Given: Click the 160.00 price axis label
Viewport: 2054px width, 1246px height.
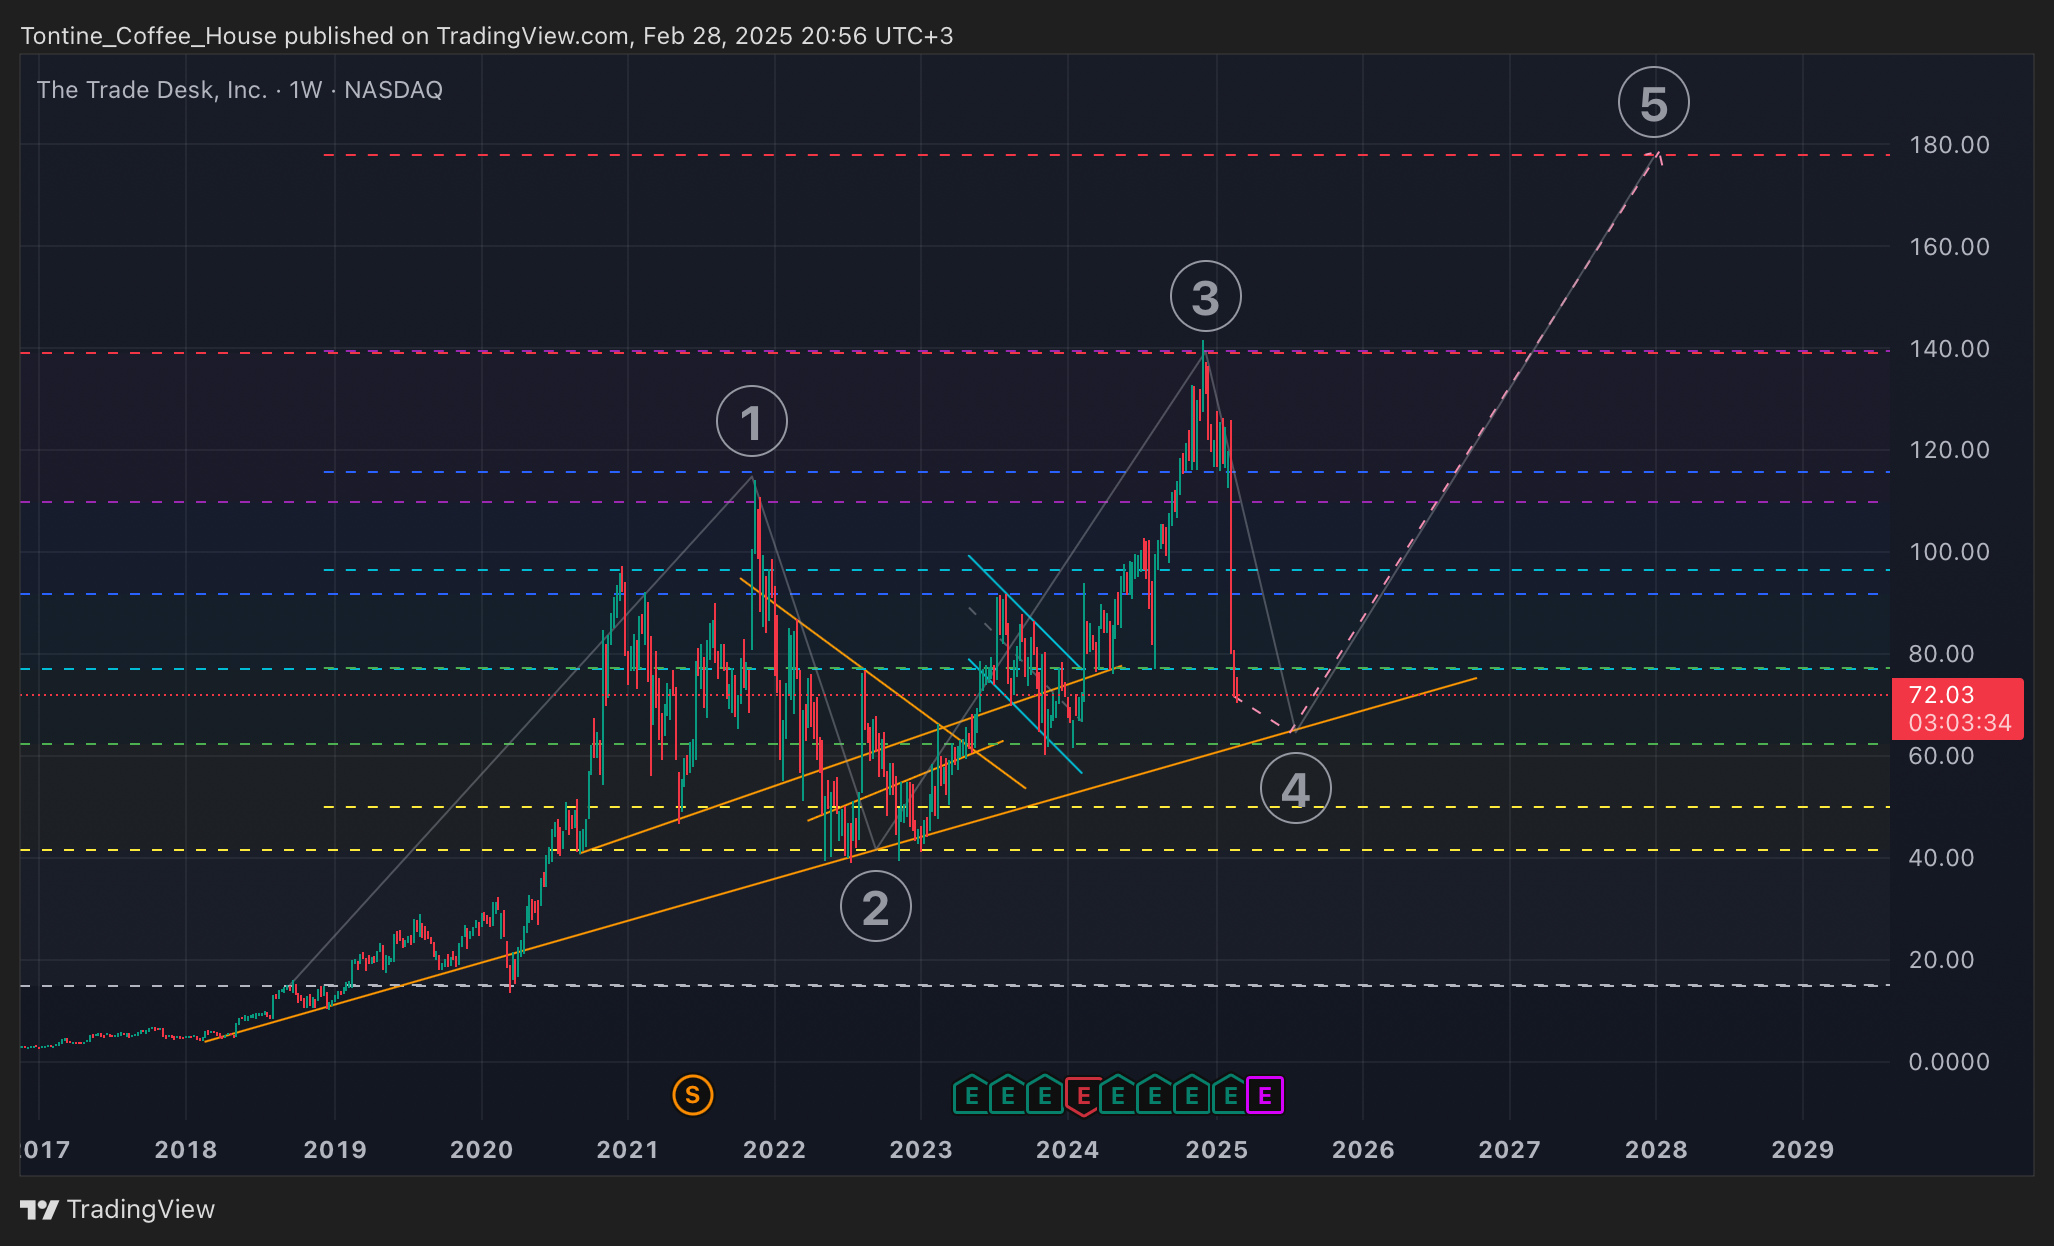Looking at the screenshot, I should (1949, 247).
